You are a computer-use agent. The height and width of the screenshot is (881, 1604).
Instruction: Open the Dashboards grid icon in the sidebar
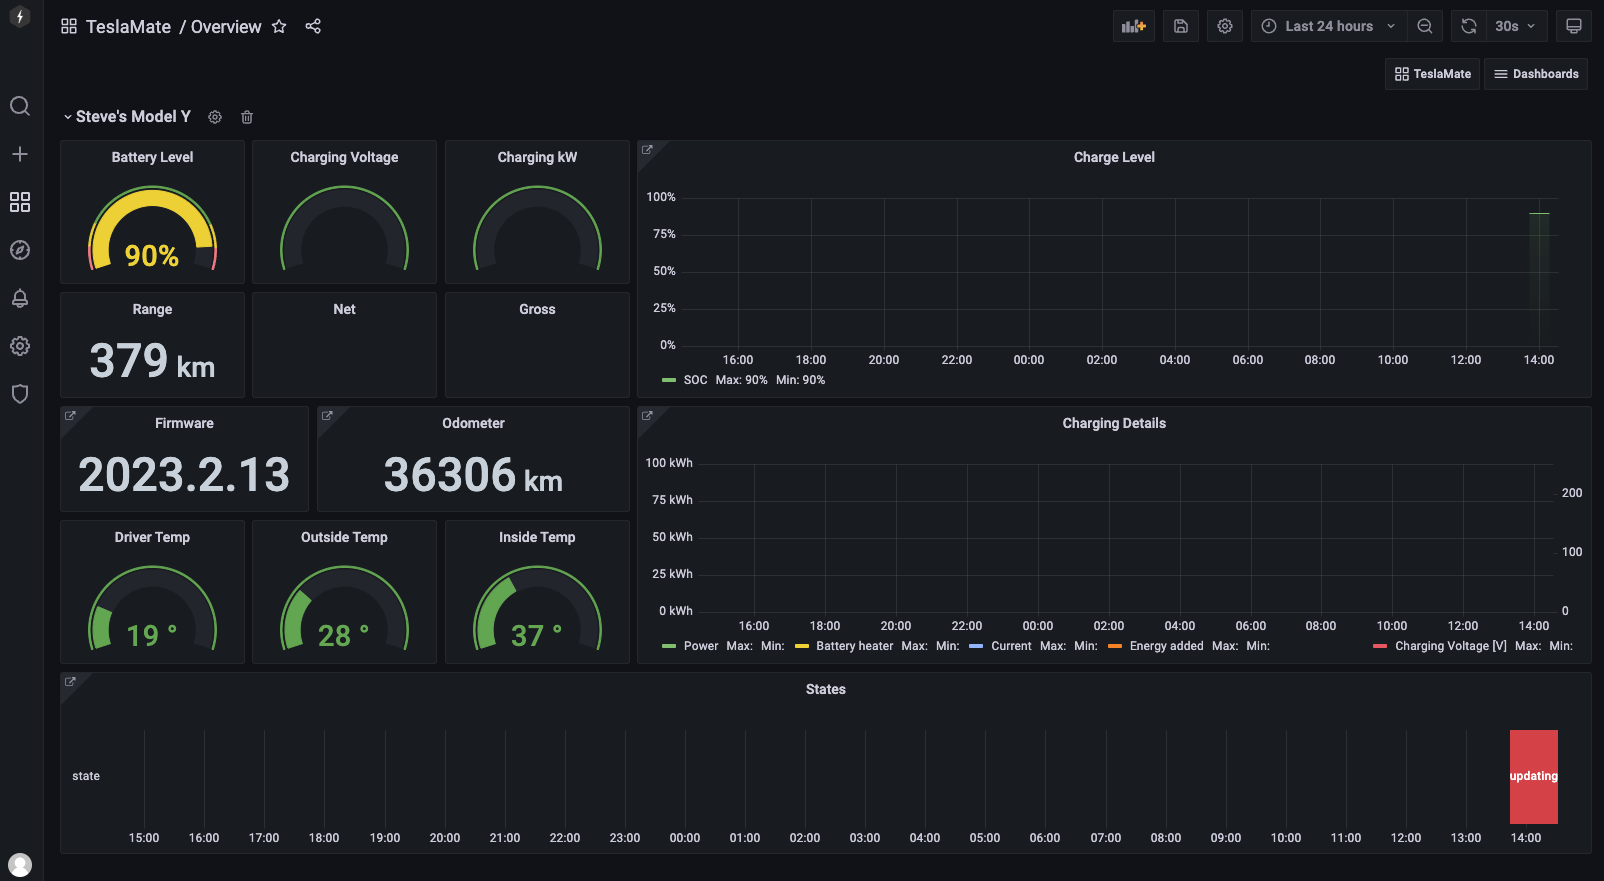coord(20,202)
